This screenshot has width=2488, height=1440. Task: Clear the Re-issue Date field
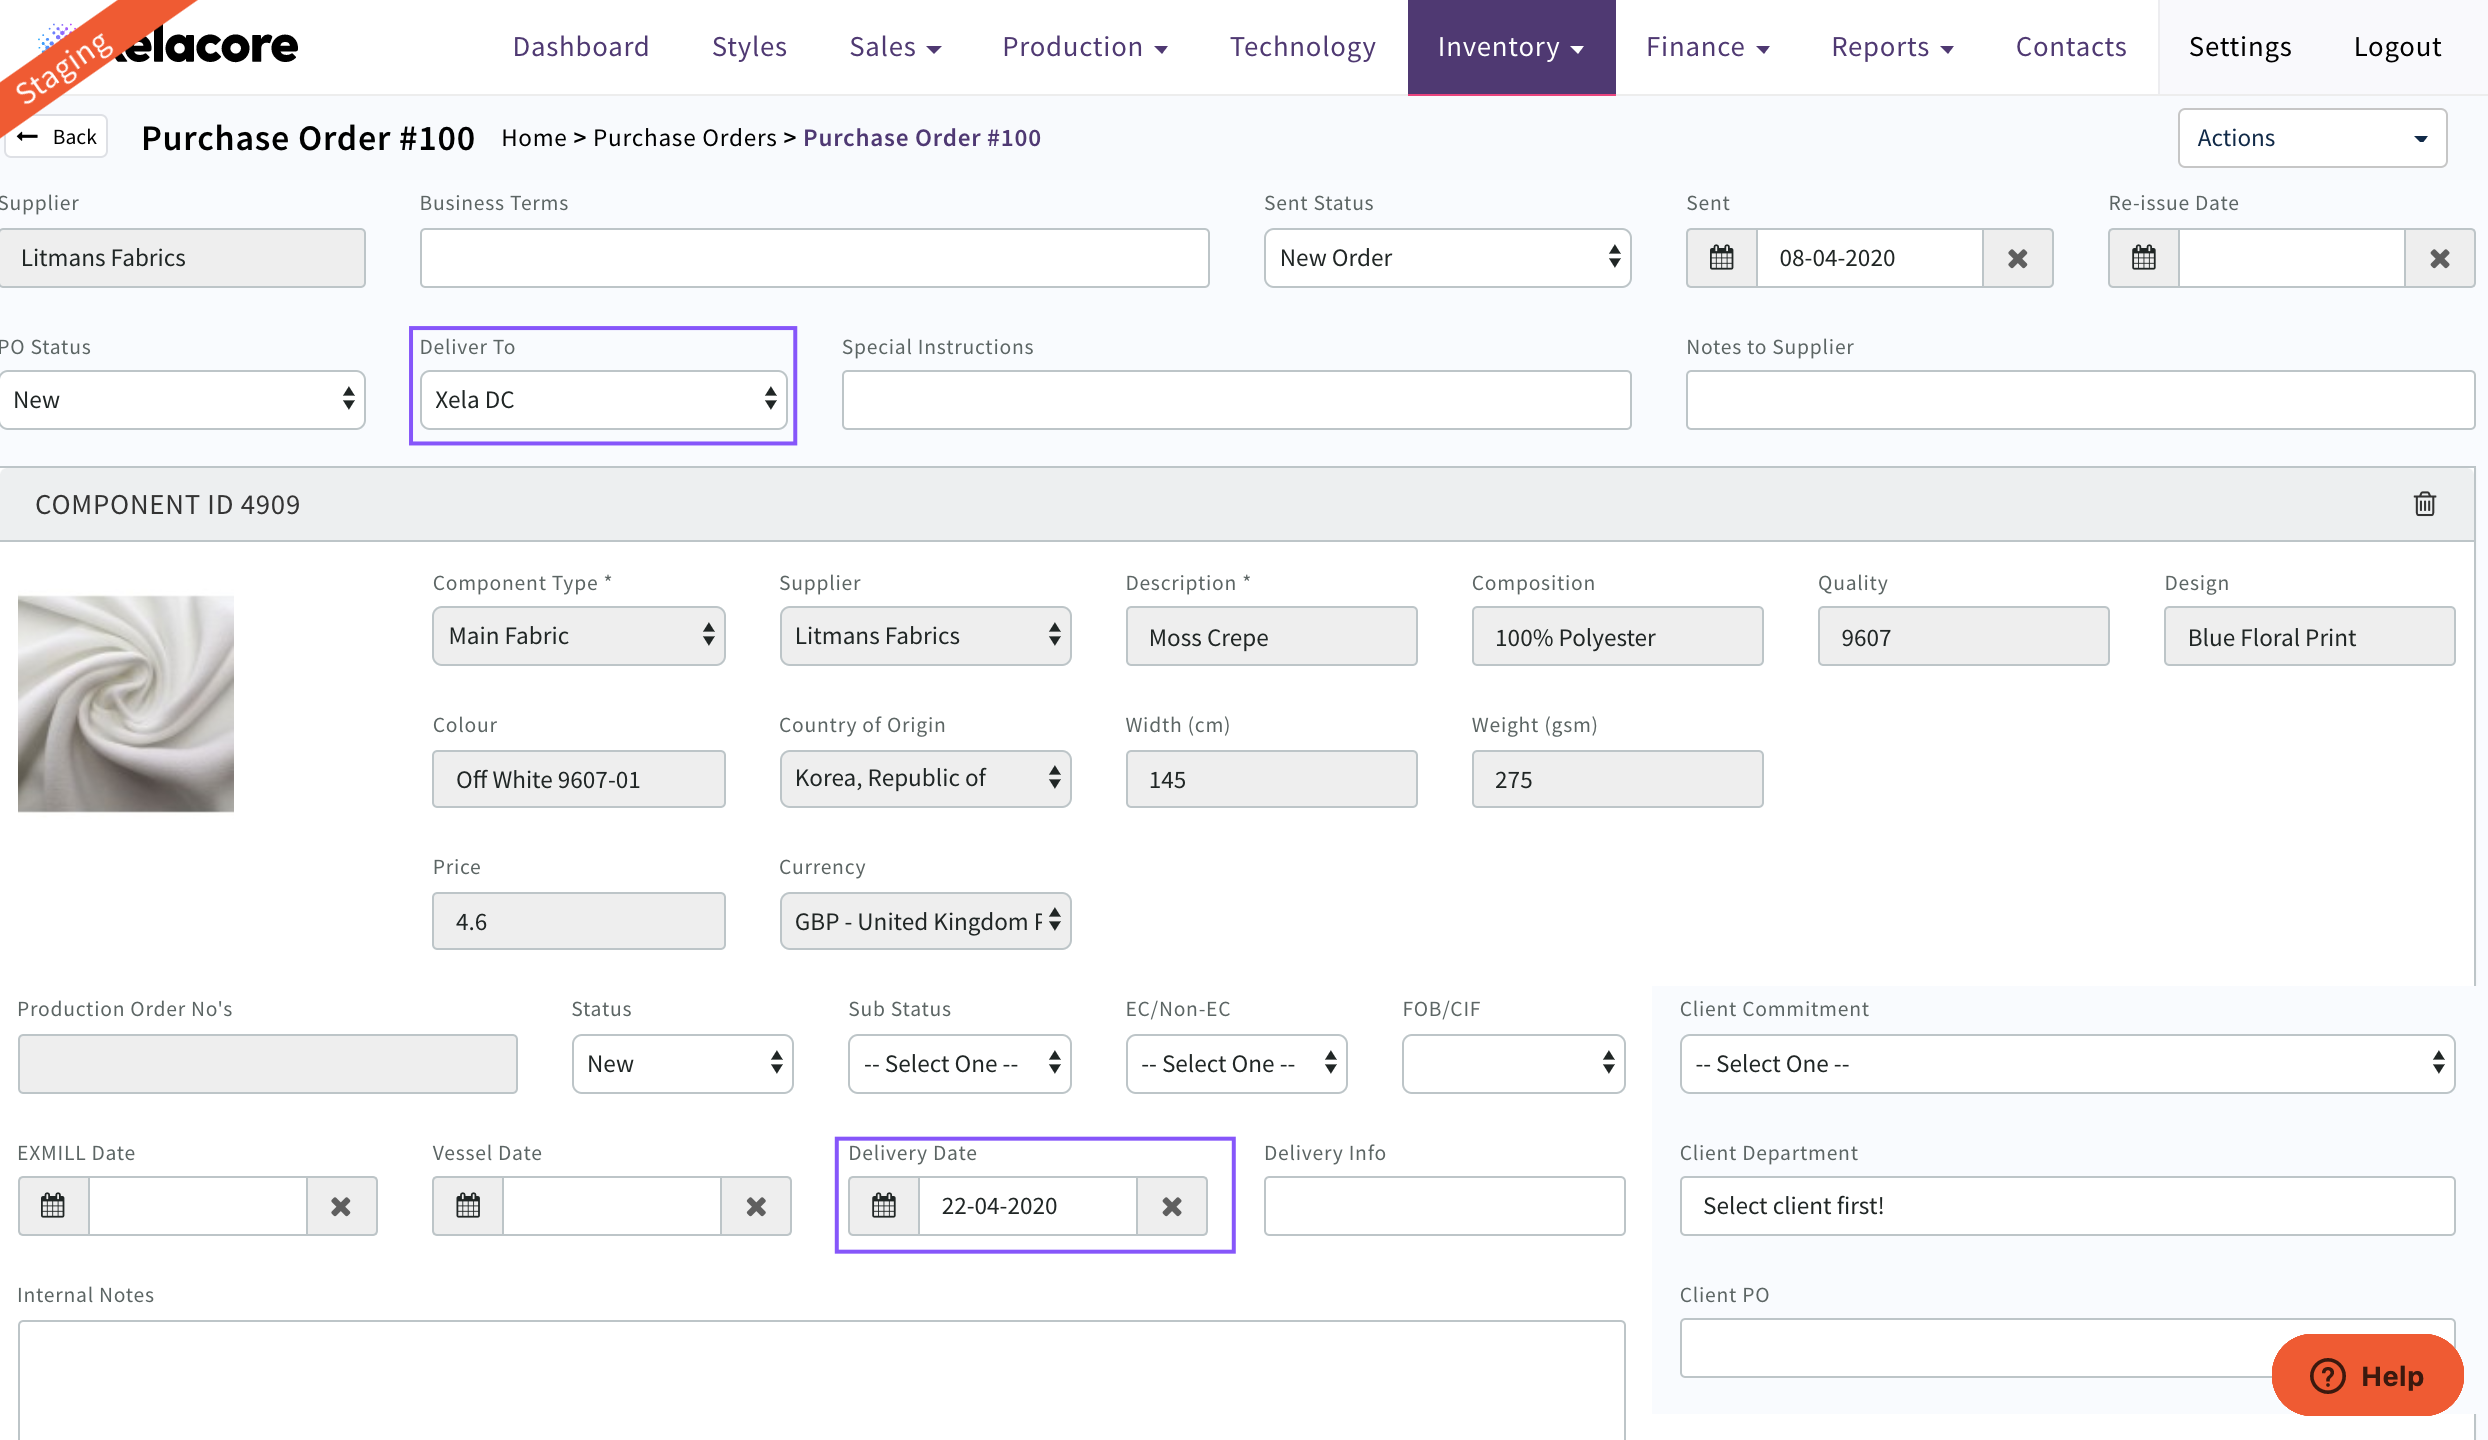click(2439, 258)
